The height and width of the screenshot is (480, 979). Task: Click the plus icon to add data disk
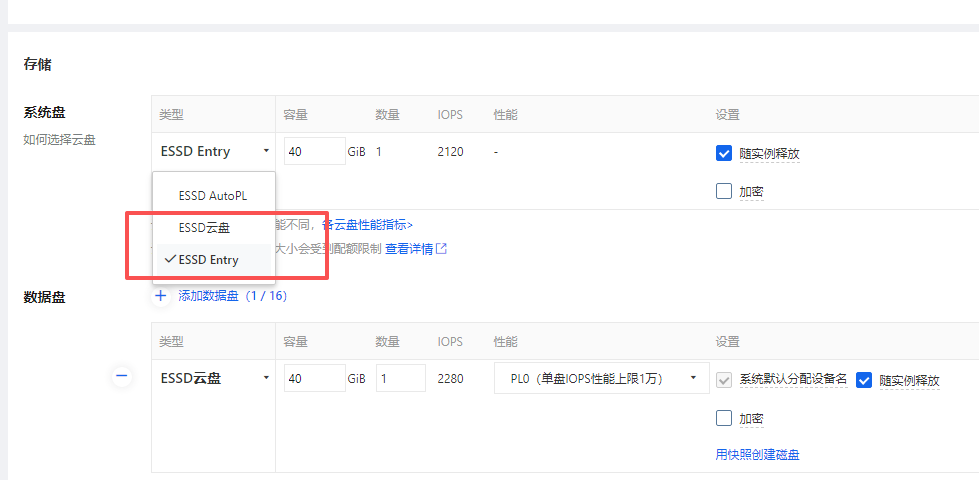click(161, 295)
